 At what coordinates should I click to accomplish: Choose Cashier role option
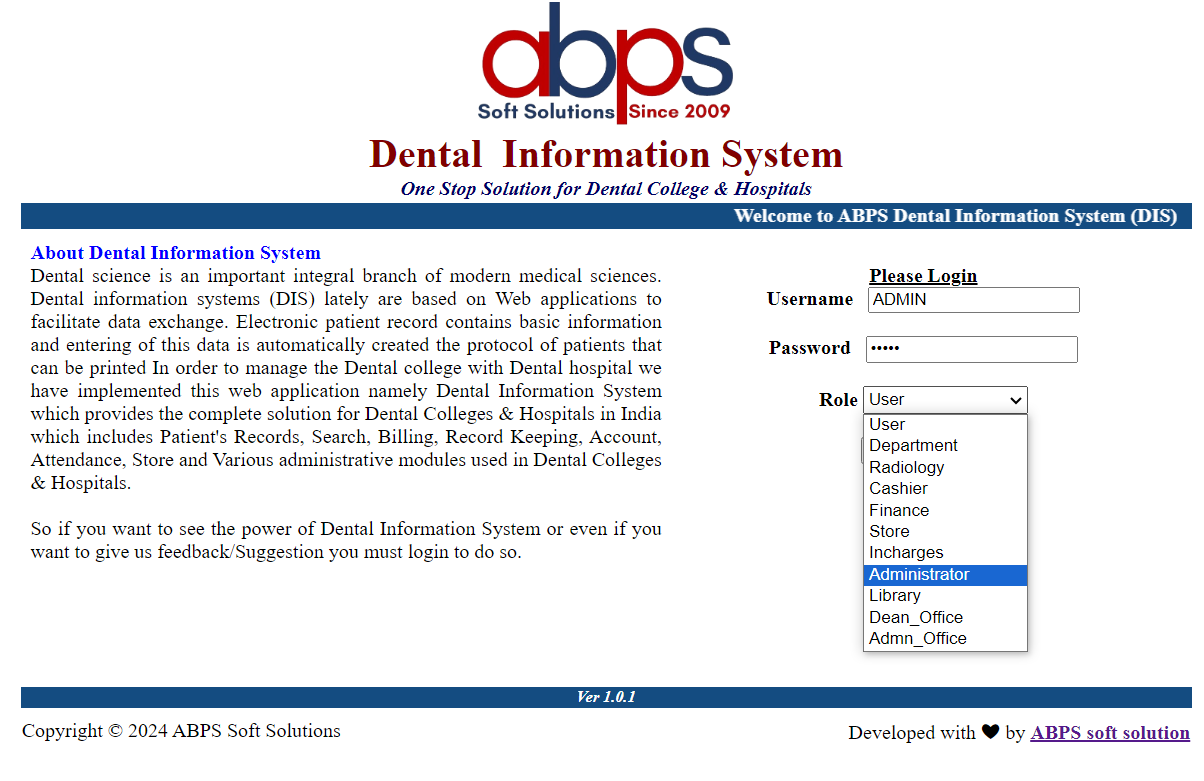click(x=945, y=489)
